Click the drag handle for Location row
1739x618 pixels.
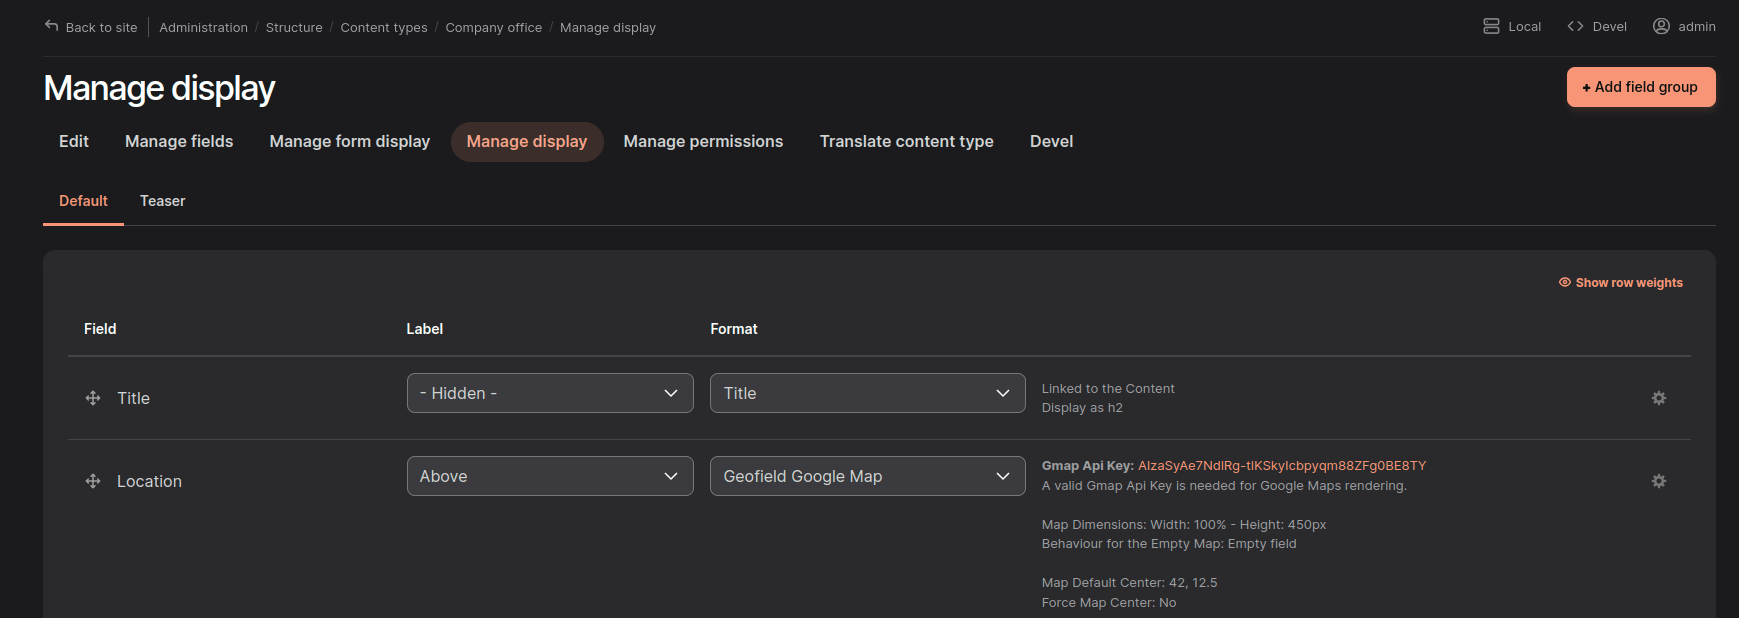click(93, 481)
